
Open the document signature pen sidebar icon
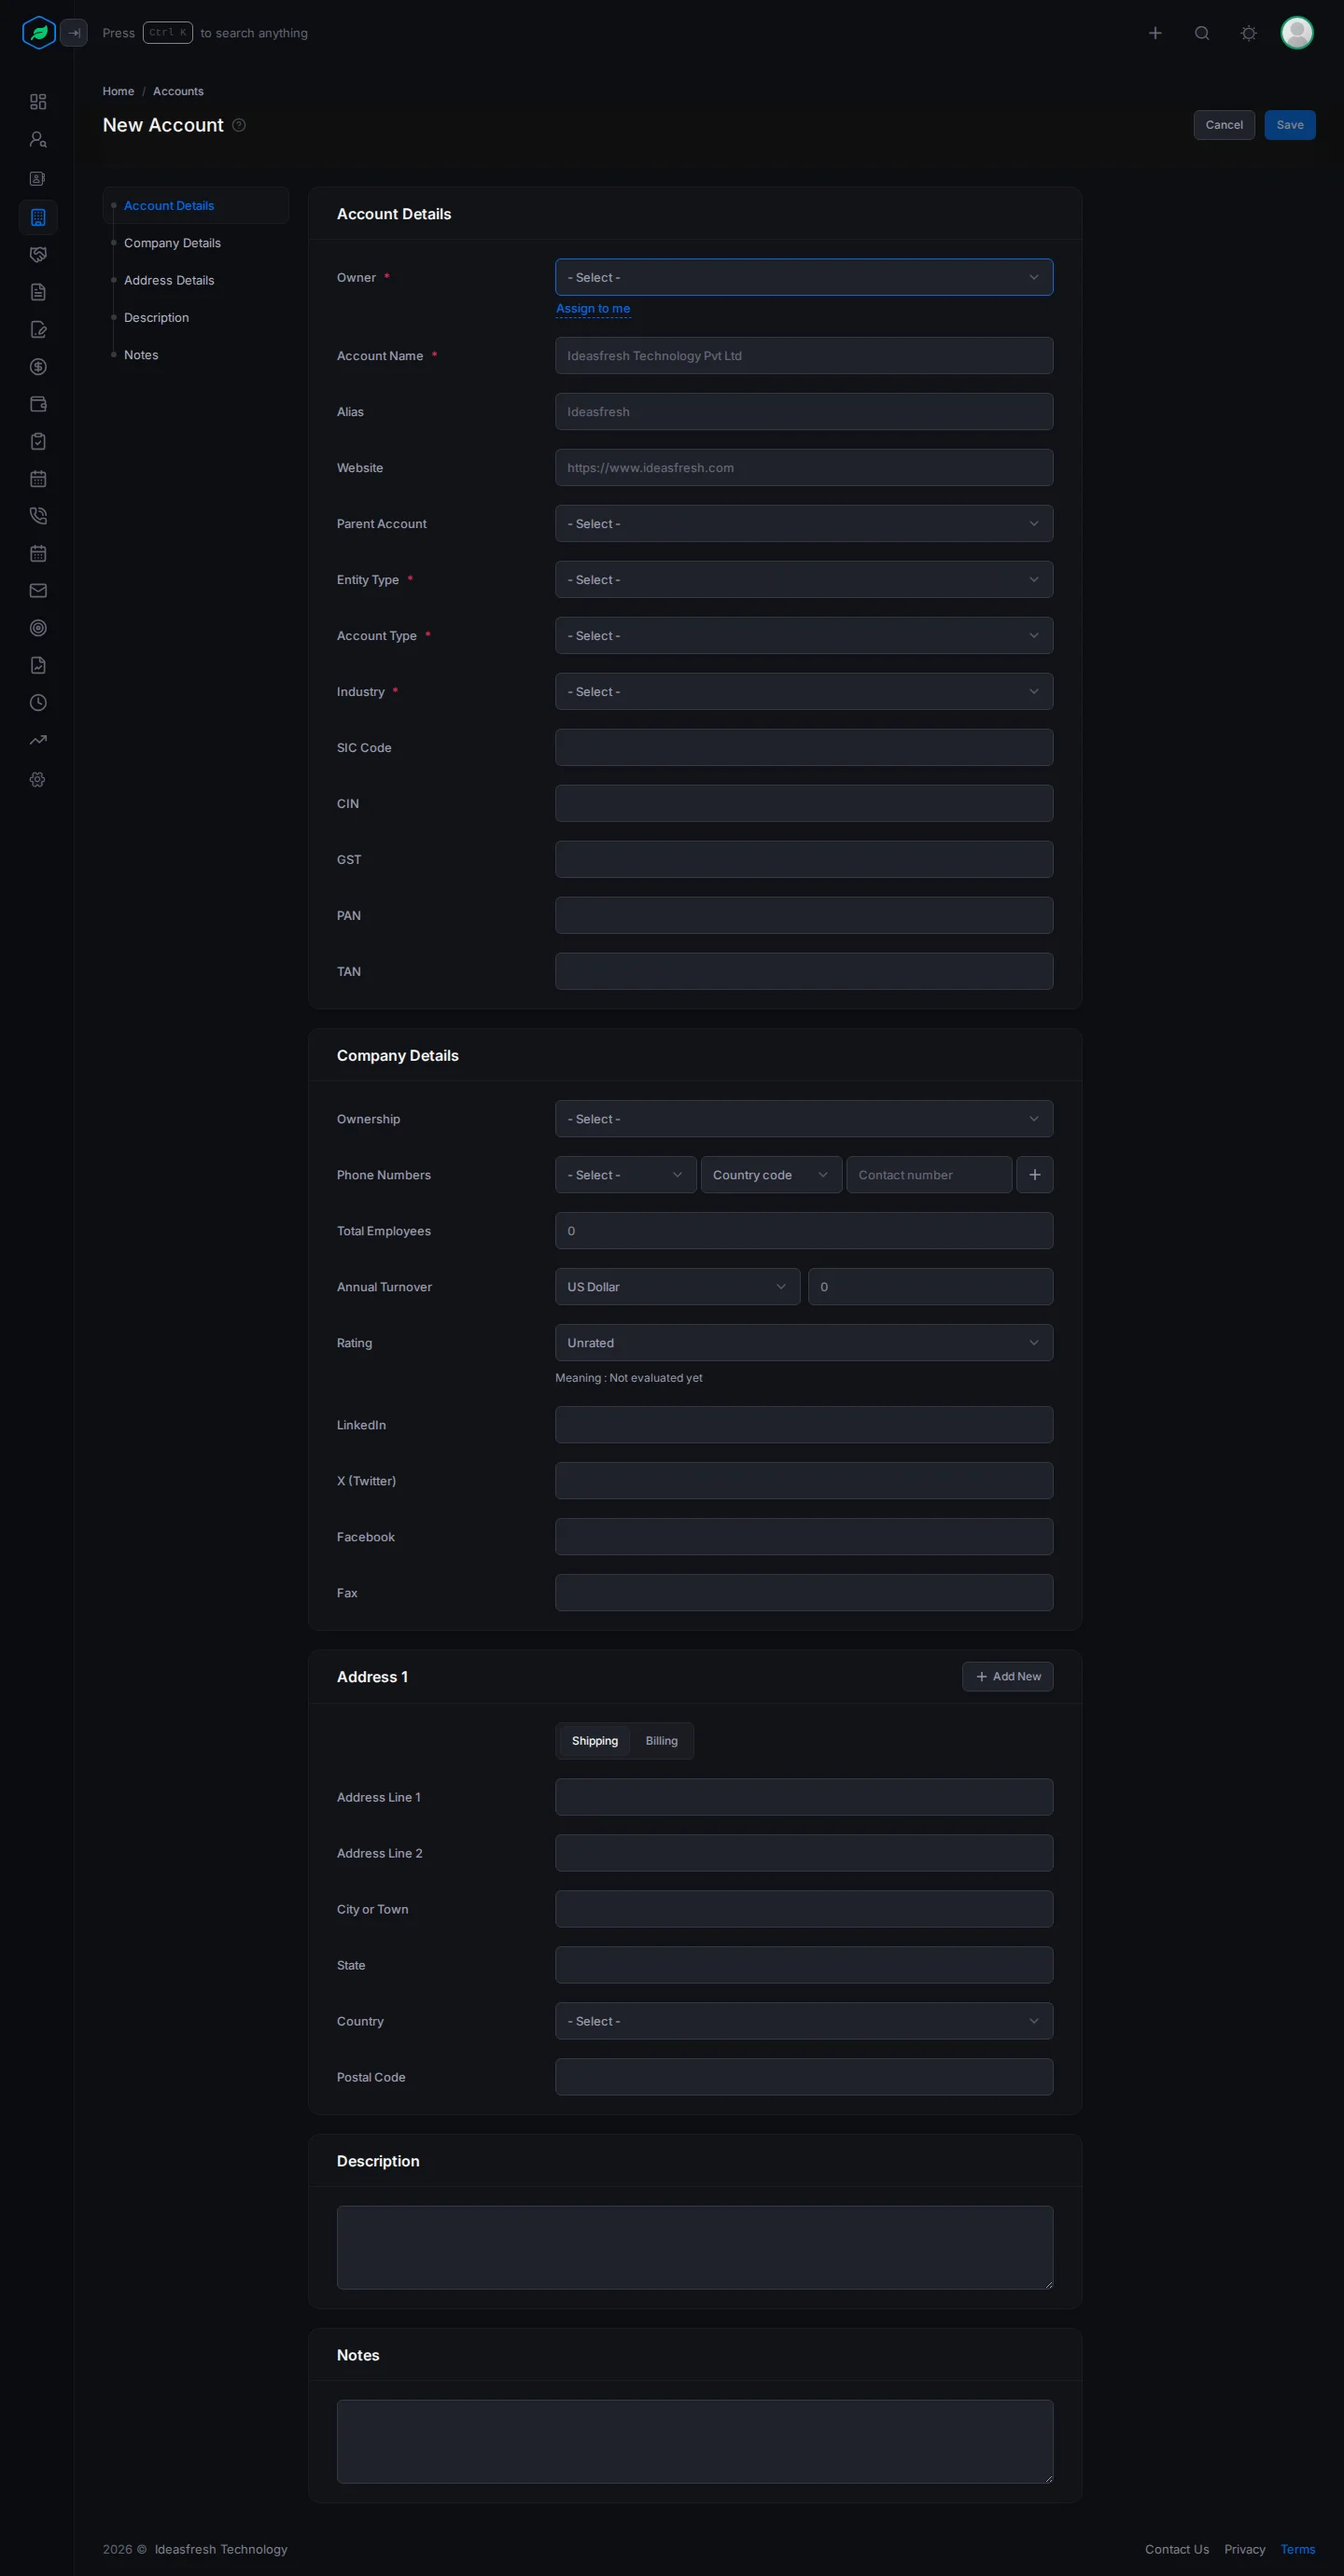pyautogui.click(x=38, y=330)
